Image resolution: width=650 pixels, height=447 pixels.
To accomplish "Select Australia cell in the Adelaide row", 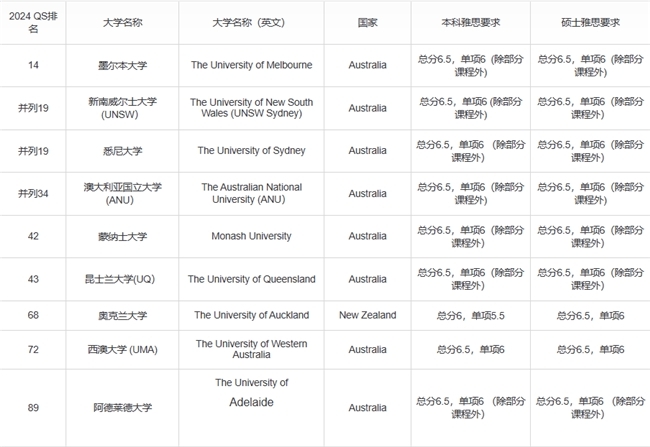I will 367,408.
